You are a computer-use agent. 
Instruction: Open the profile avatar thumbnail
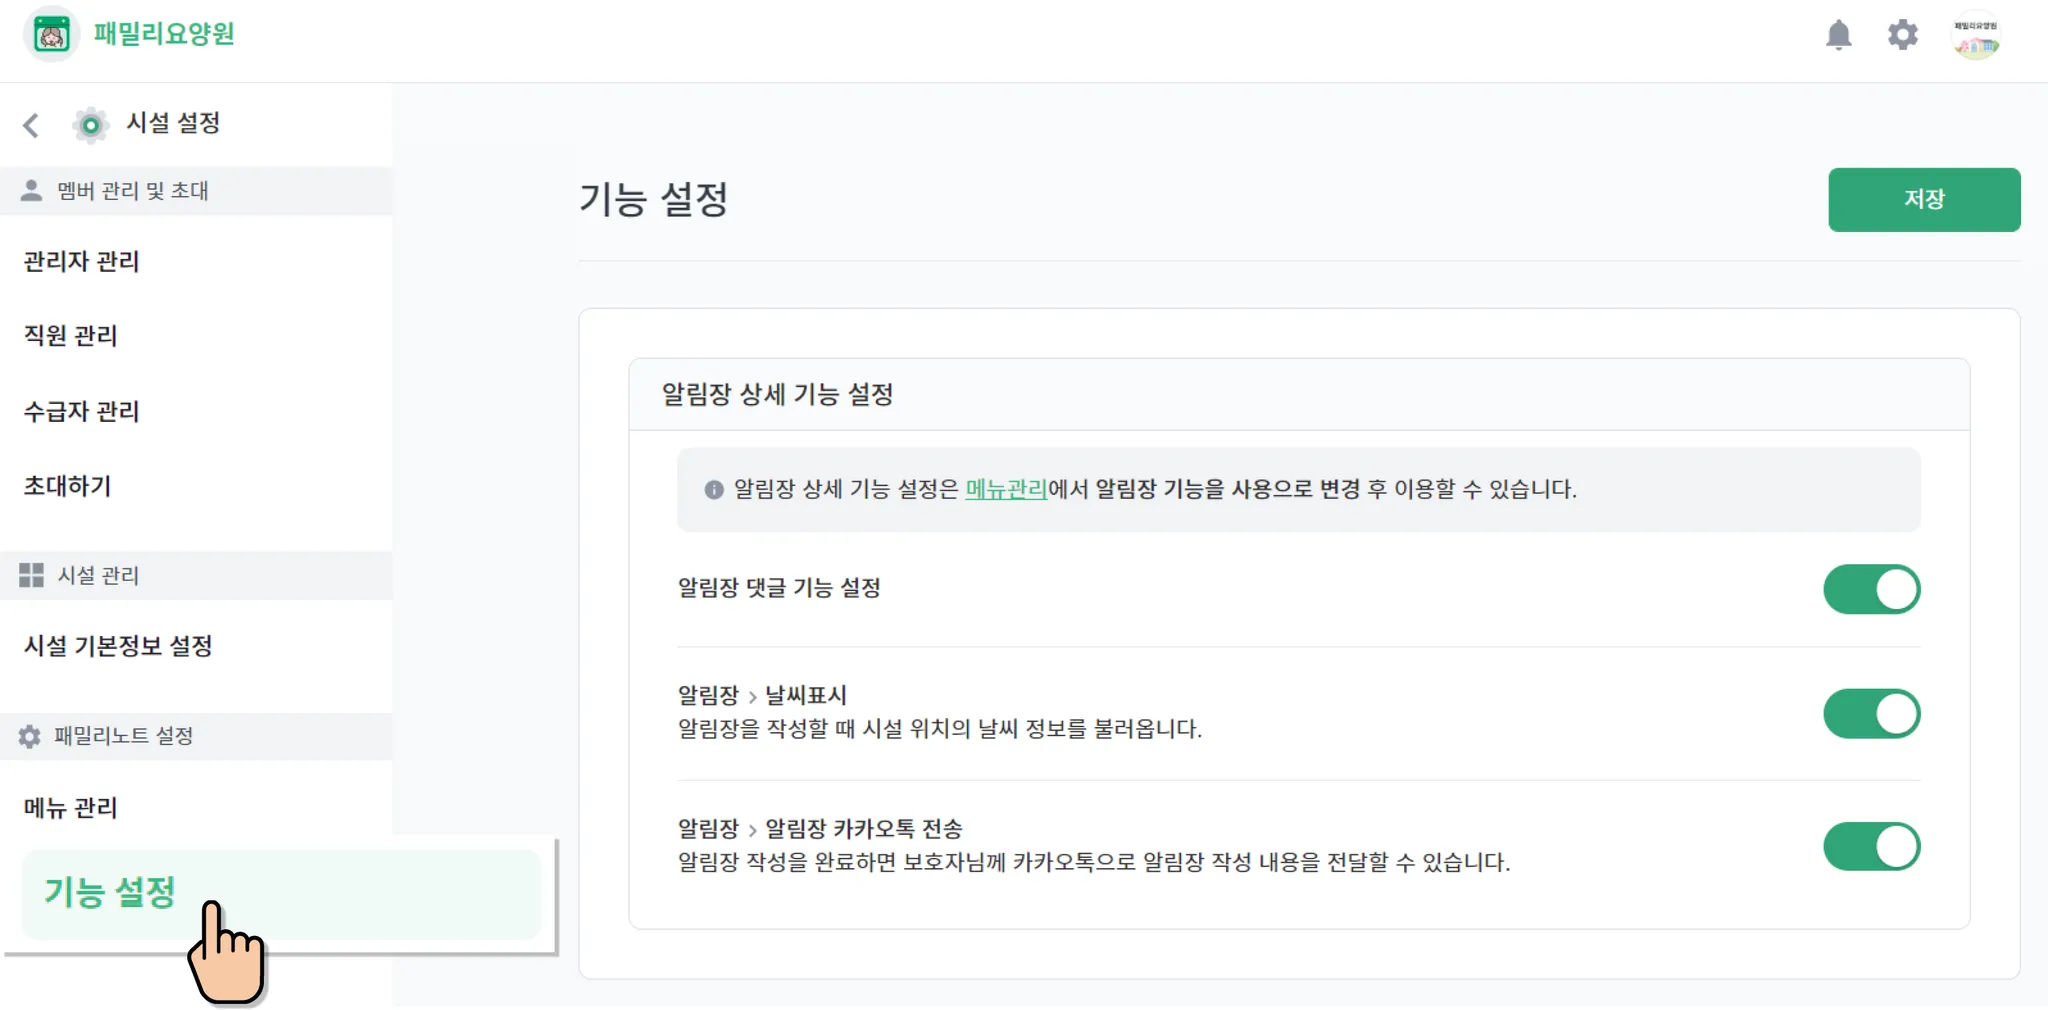(1975, 36)
